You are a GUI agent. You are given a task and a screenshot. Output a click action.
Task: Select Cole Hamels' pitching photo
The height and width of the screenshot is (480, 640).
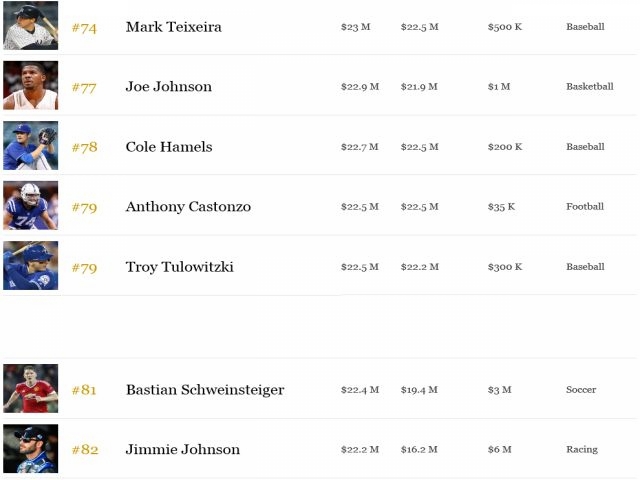pyautogui.click(x=31, y=145)
